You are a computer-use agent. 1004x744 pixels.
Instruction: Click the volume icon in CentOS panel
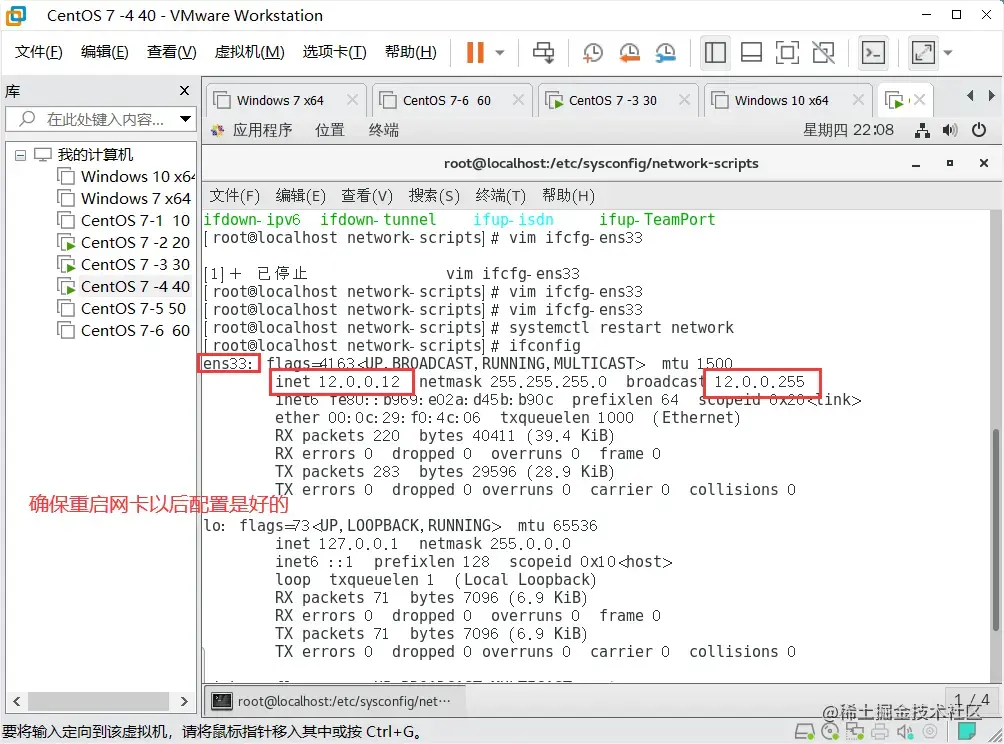[950, 131]
